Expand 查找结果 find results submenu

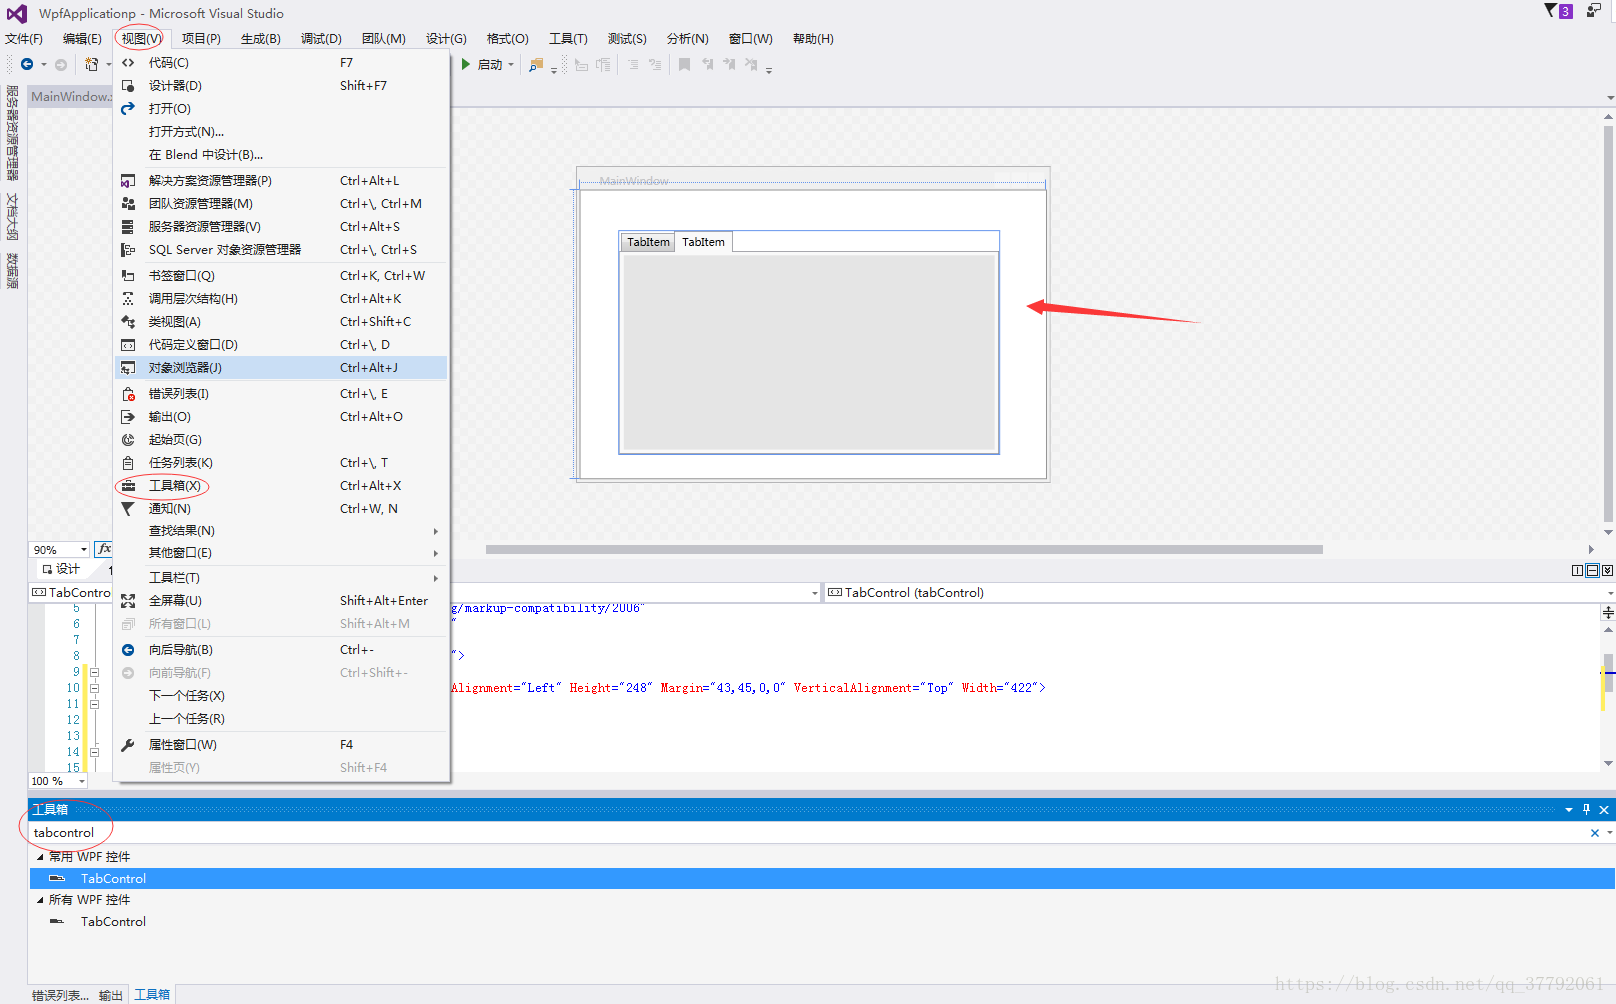point(282,530)
